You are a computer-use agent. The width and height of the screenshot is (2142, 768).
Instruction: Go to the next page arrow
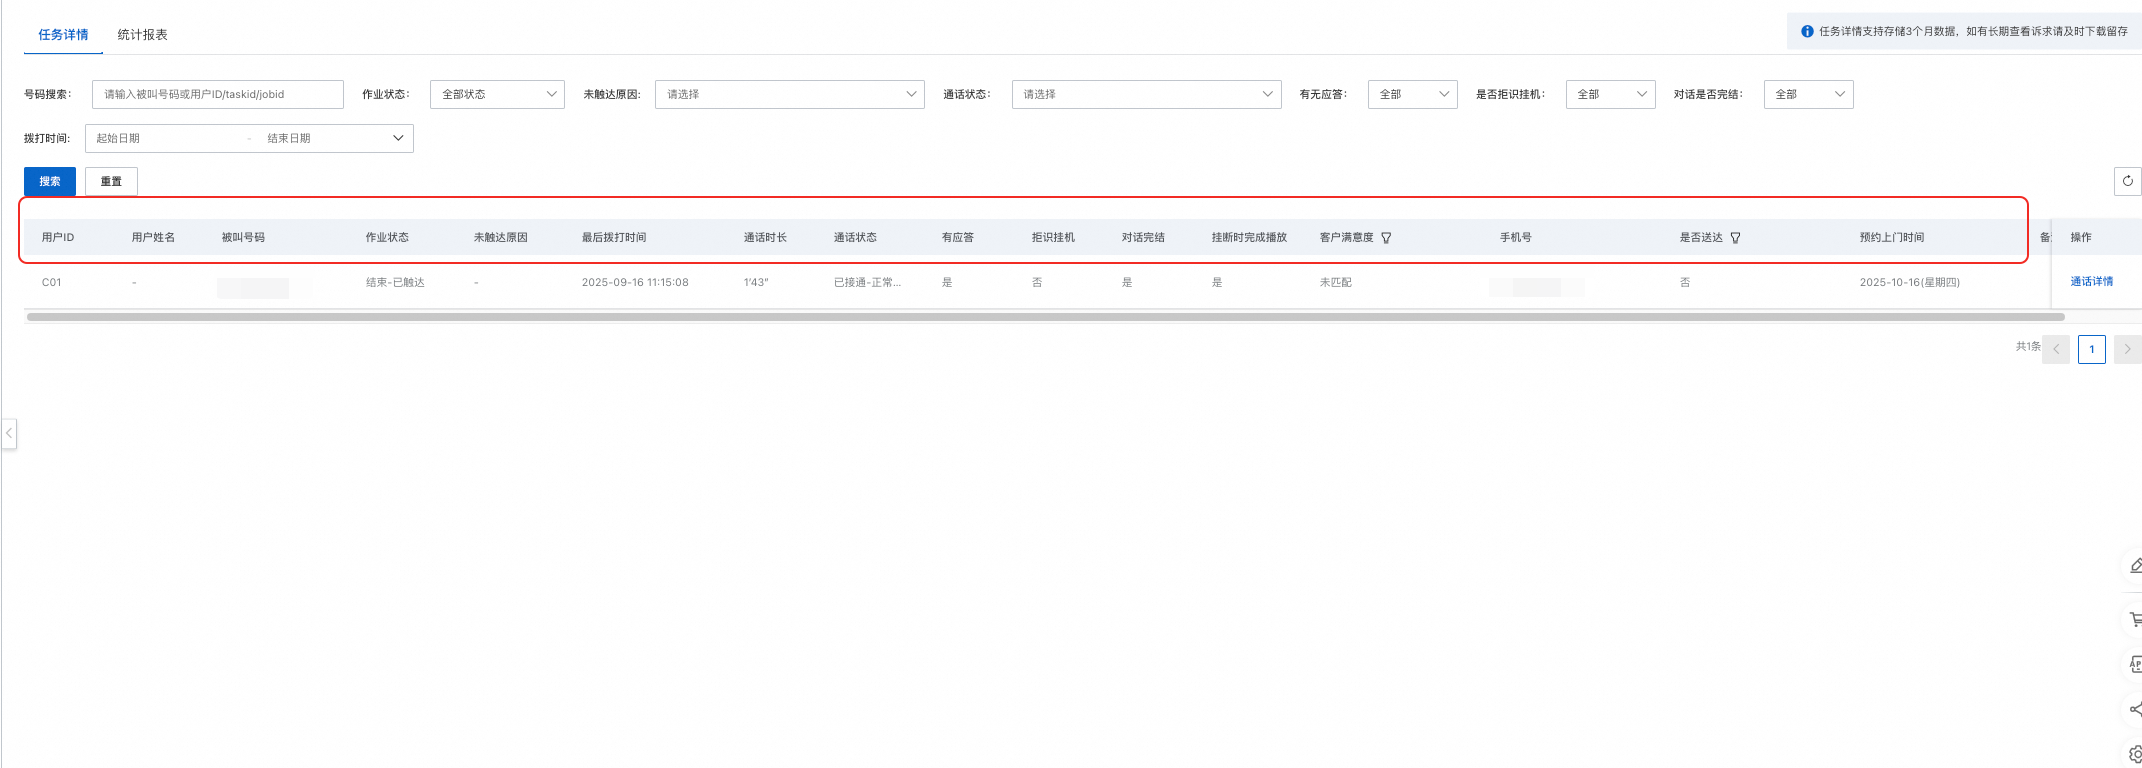pos(2127,349)
